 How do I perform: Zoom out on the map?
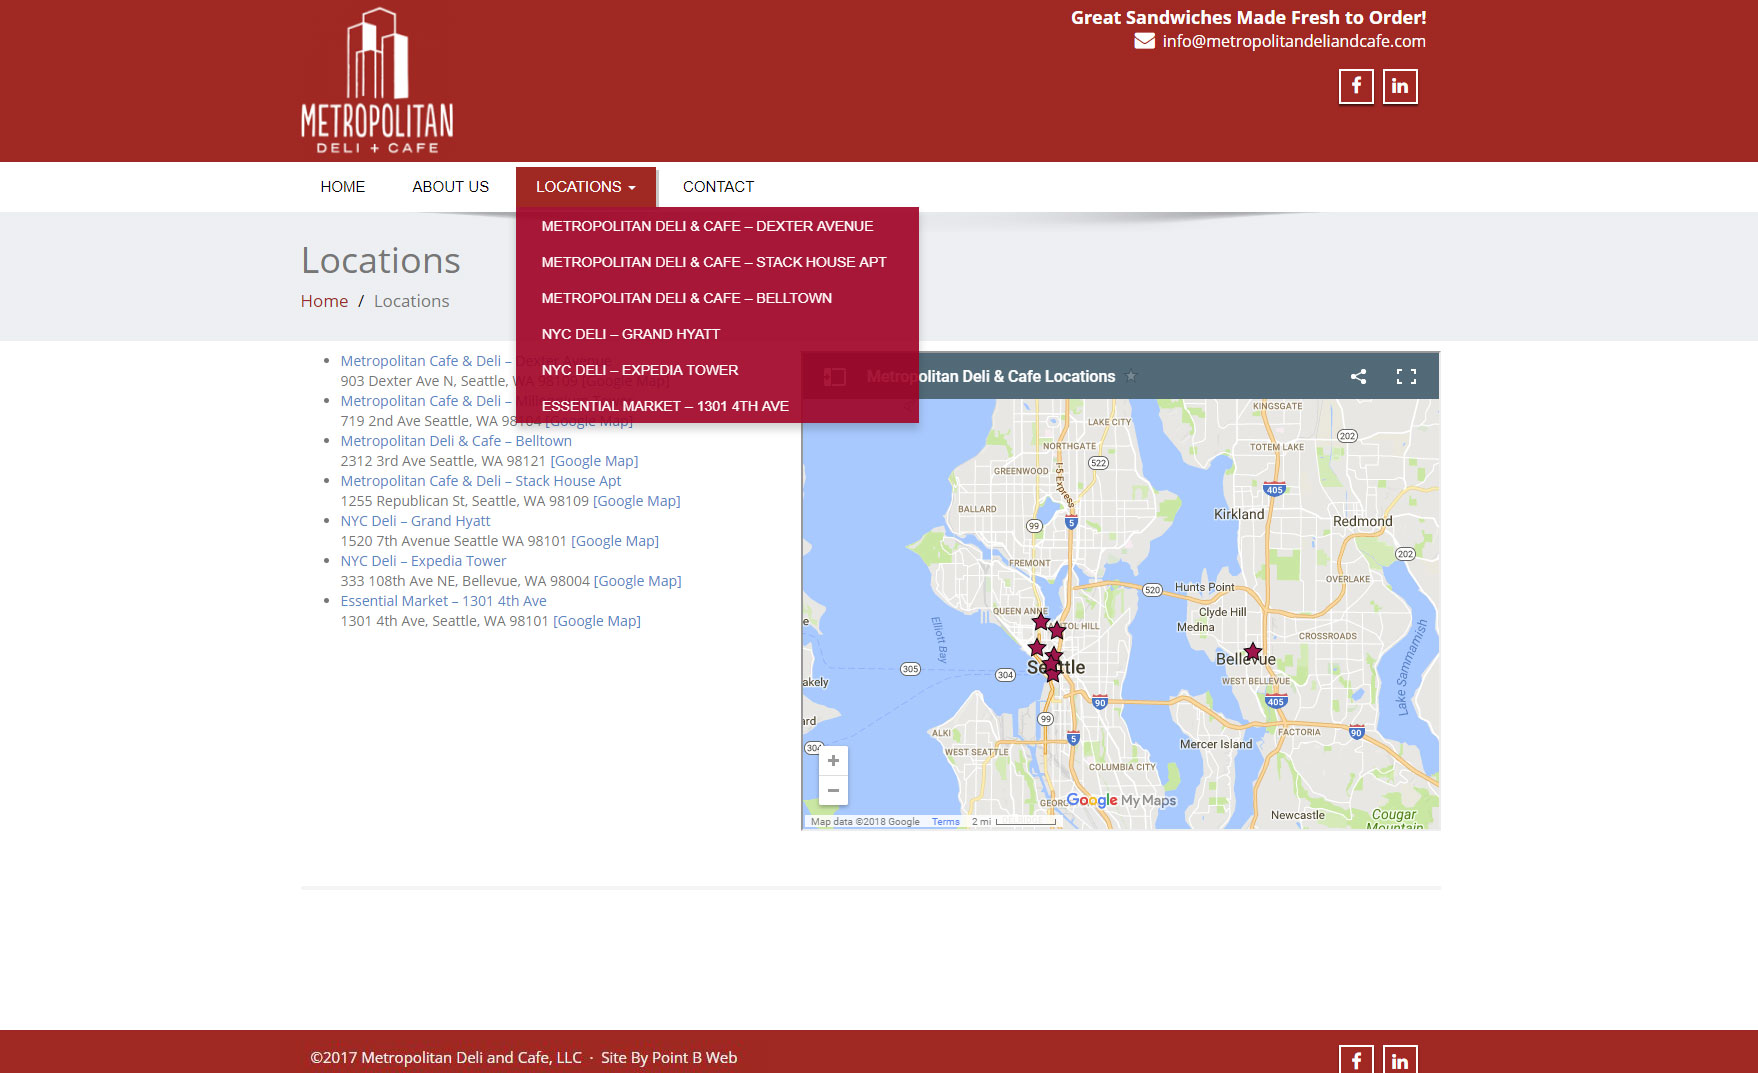[x=833, y=790]
